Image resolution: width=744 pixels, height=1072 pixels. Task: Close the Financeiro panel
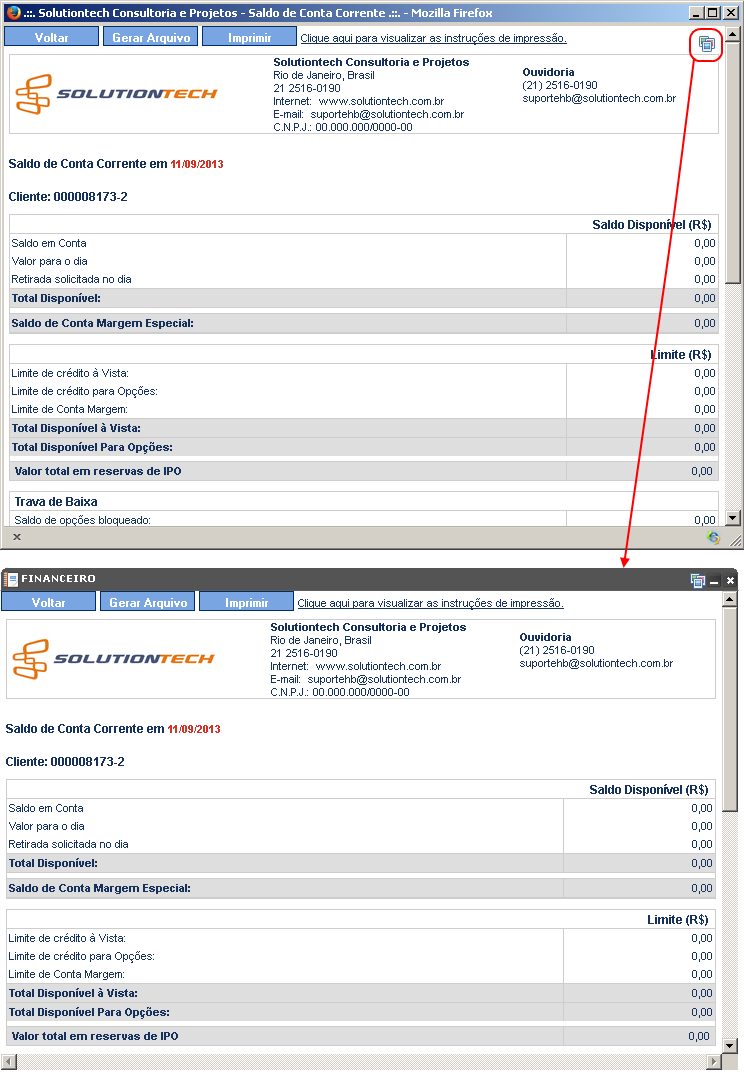pos(730,580)
